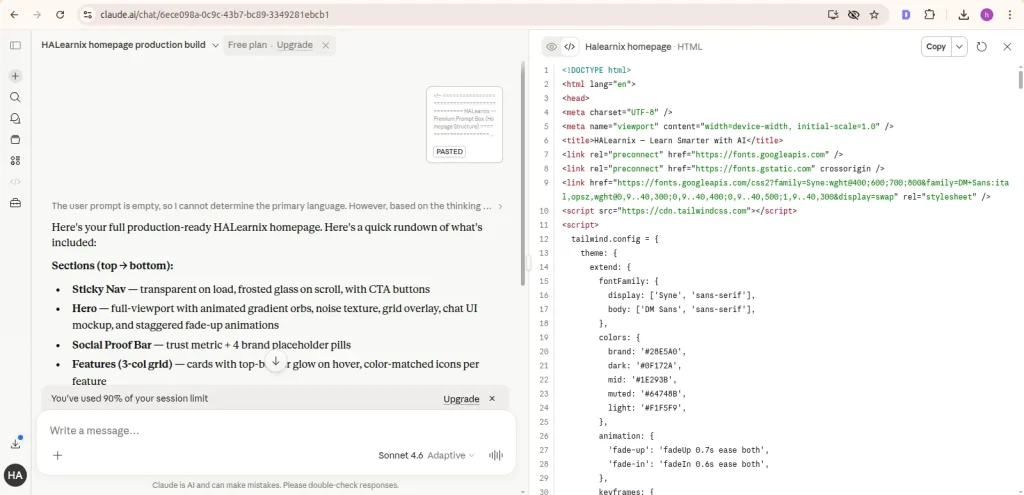Click the browser forward arrow
1024x495 pixels.
click(37, 14)
